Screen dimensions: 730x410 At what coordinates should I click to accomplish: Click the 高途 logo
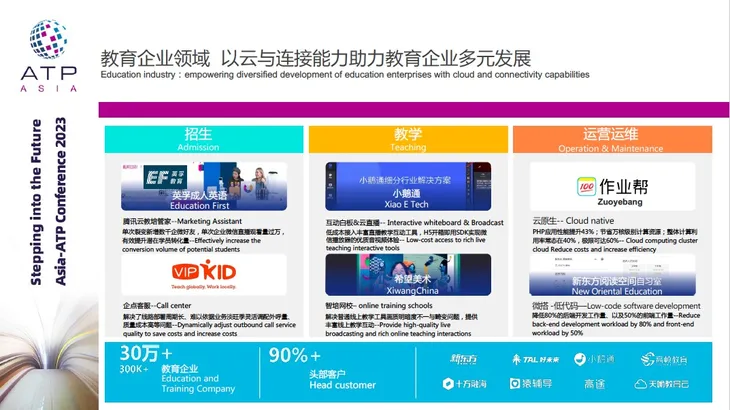click(595, 384)
